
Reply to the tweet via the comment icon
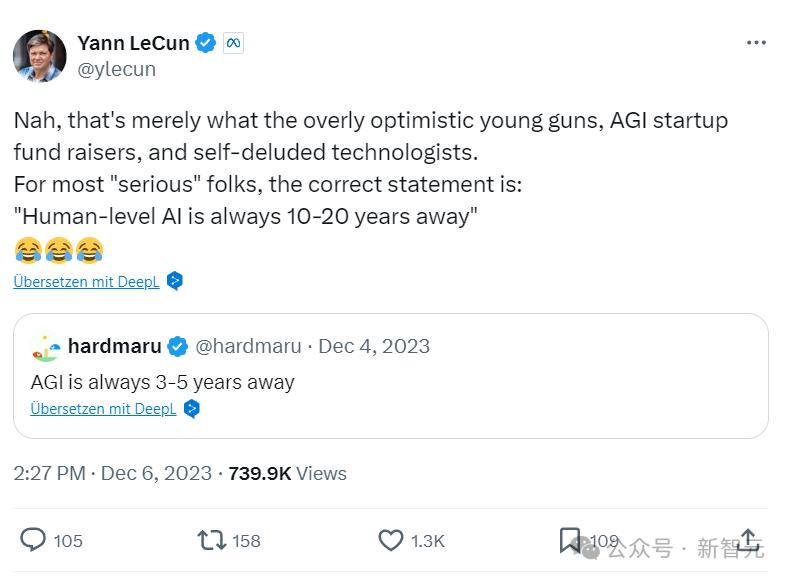point(34,540)
